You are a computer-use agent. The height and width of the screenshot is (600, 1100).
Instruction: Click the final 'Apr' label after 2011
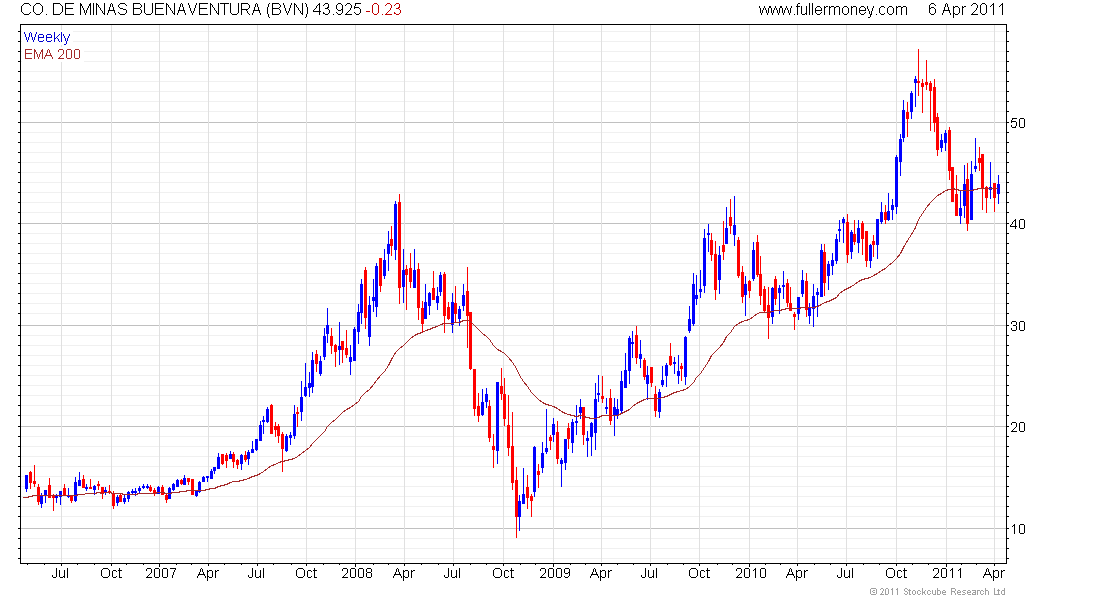coord(994,573)
